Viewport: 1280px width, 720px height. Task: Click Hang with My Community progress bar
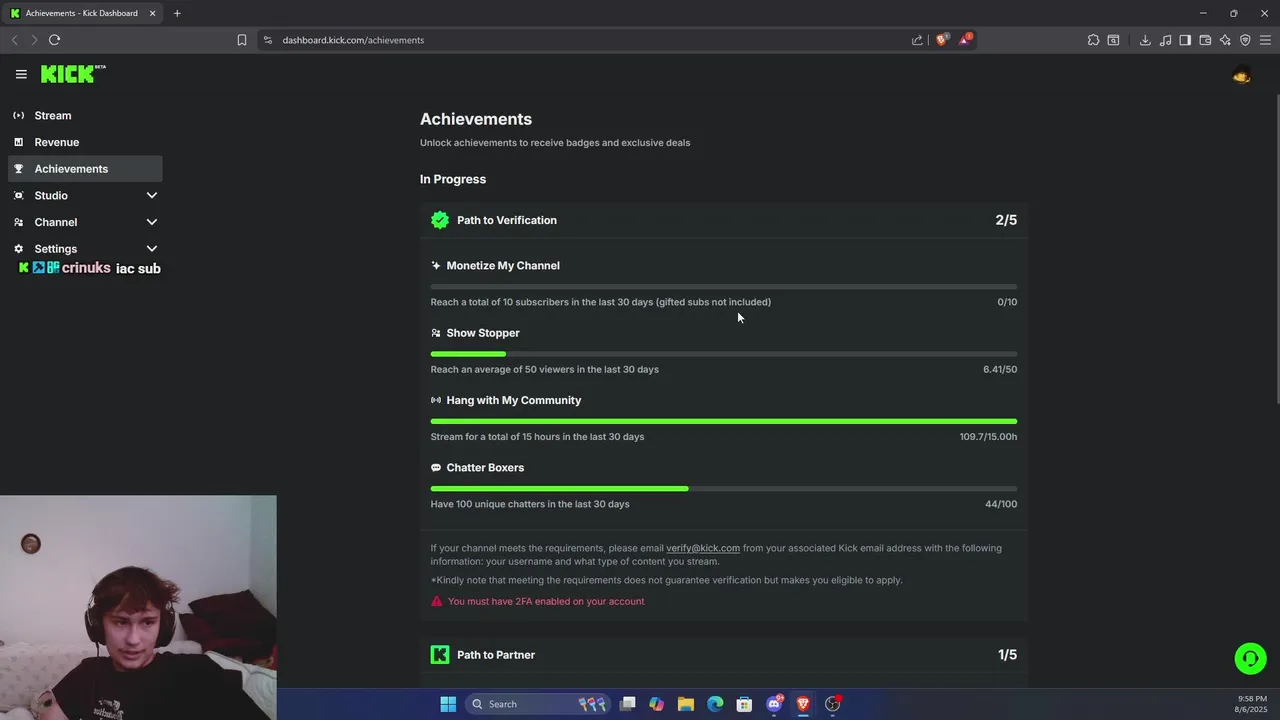[x=724, y=421]
